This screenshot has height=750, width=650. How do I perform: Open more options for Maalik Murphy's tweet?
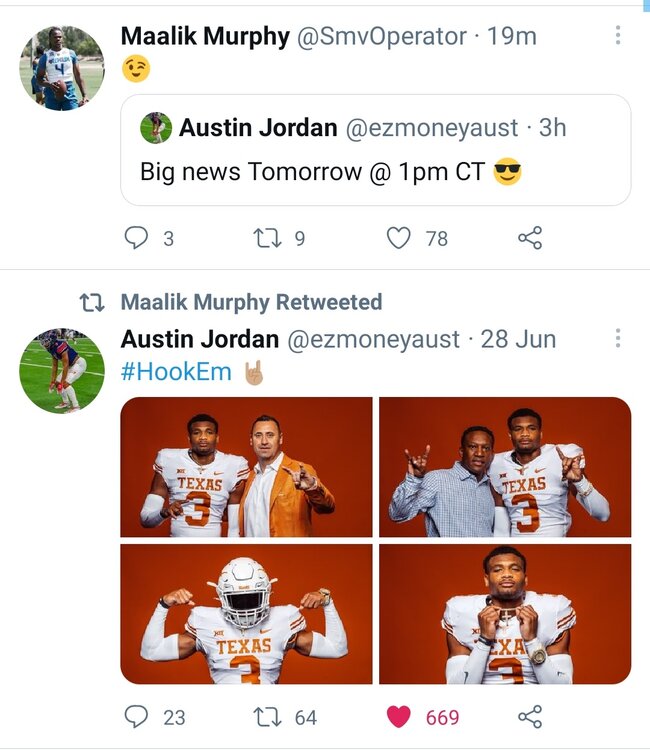(618, 37)
